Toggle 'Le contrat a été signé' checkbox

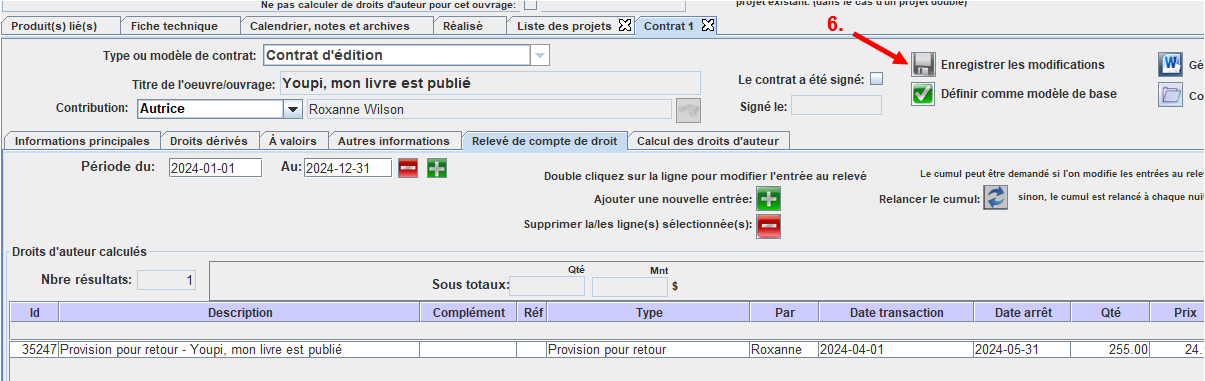point(877,79)
